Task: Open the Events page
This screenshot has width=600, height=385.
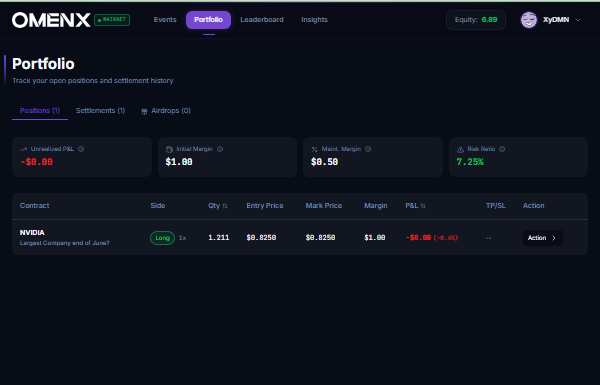Action: [165, 20]
